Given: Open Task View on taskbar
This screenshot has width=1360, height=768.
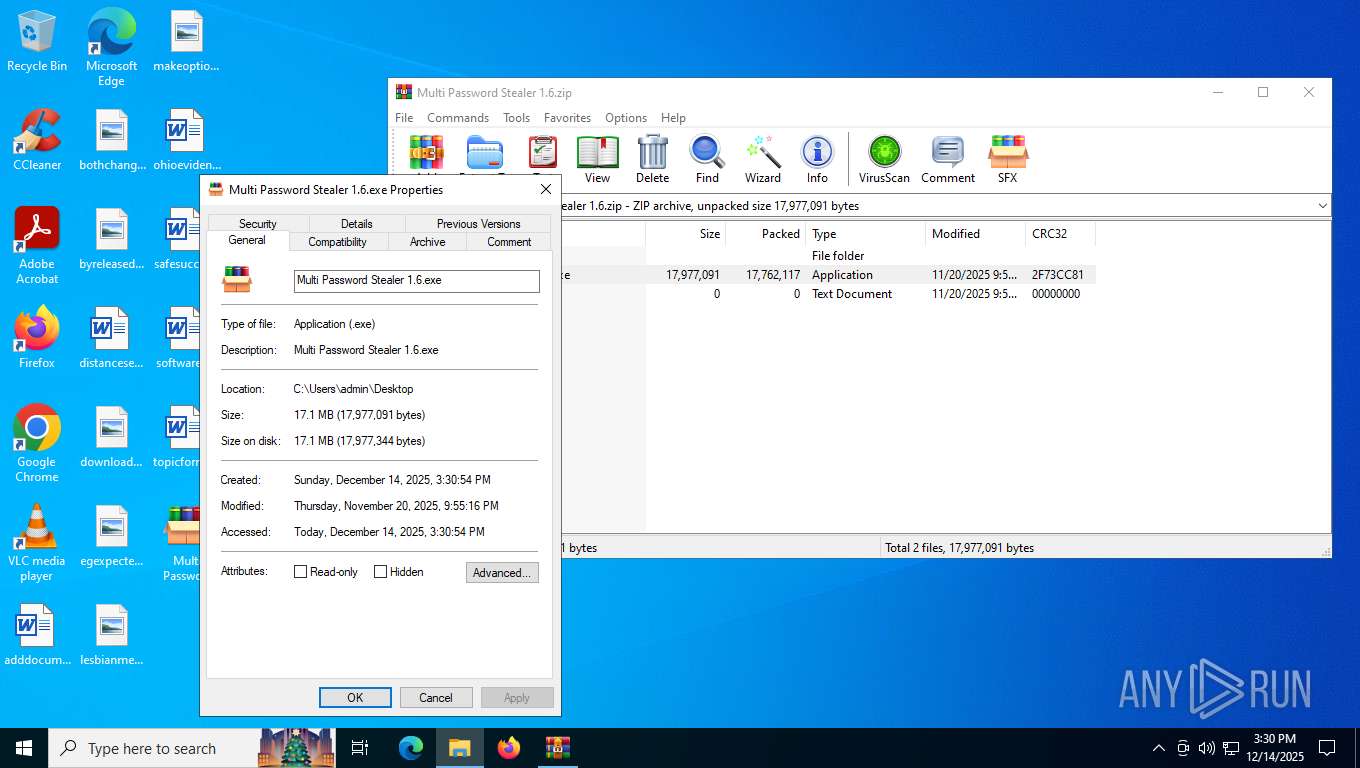Looking at the screenshot, I should (360, 747).
